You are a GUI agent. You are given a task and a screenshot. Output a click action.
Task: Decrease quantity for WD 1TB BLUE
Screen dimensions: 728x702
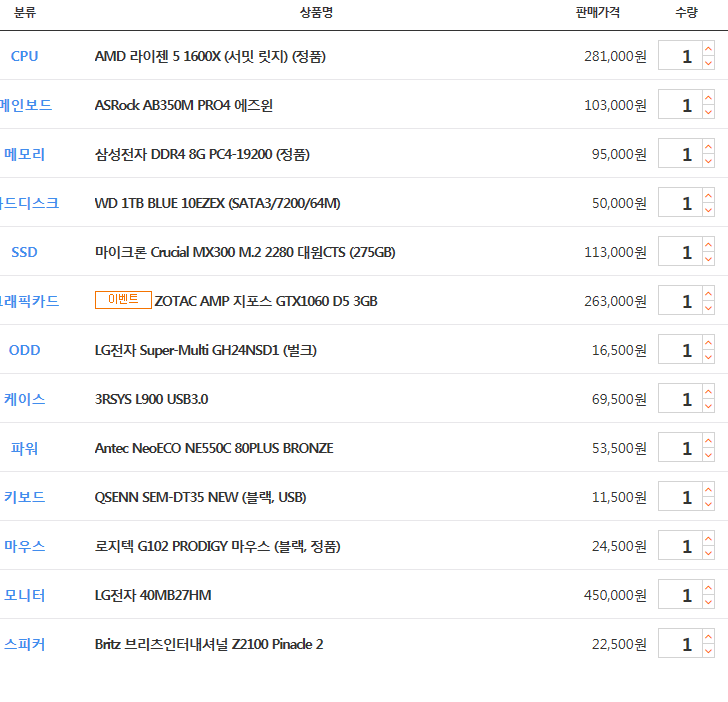coord(708,210)
